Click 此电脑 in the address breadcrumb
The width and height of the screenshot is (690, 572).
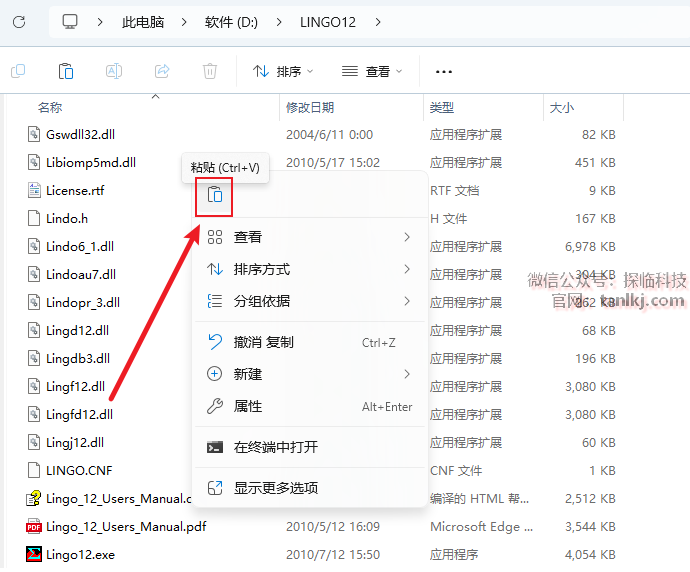143,22
